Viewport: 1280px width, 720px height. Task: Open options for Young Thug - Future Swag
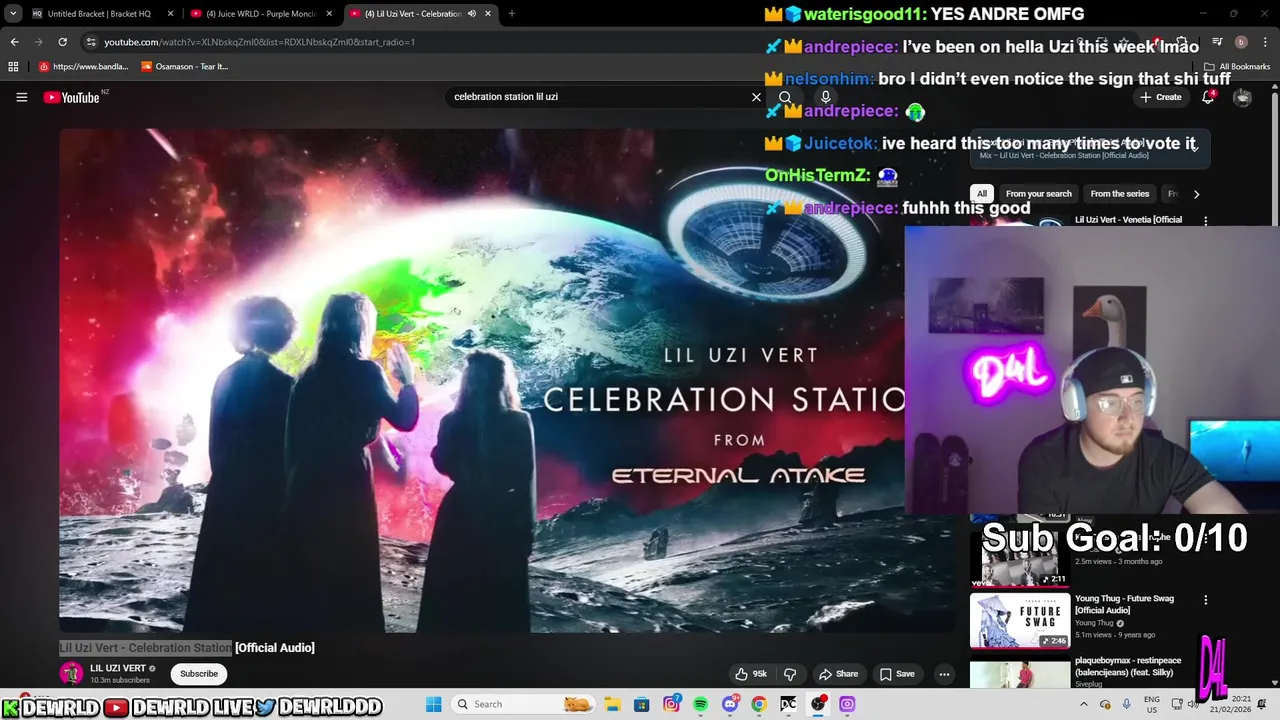click(x=1205, y=600)
